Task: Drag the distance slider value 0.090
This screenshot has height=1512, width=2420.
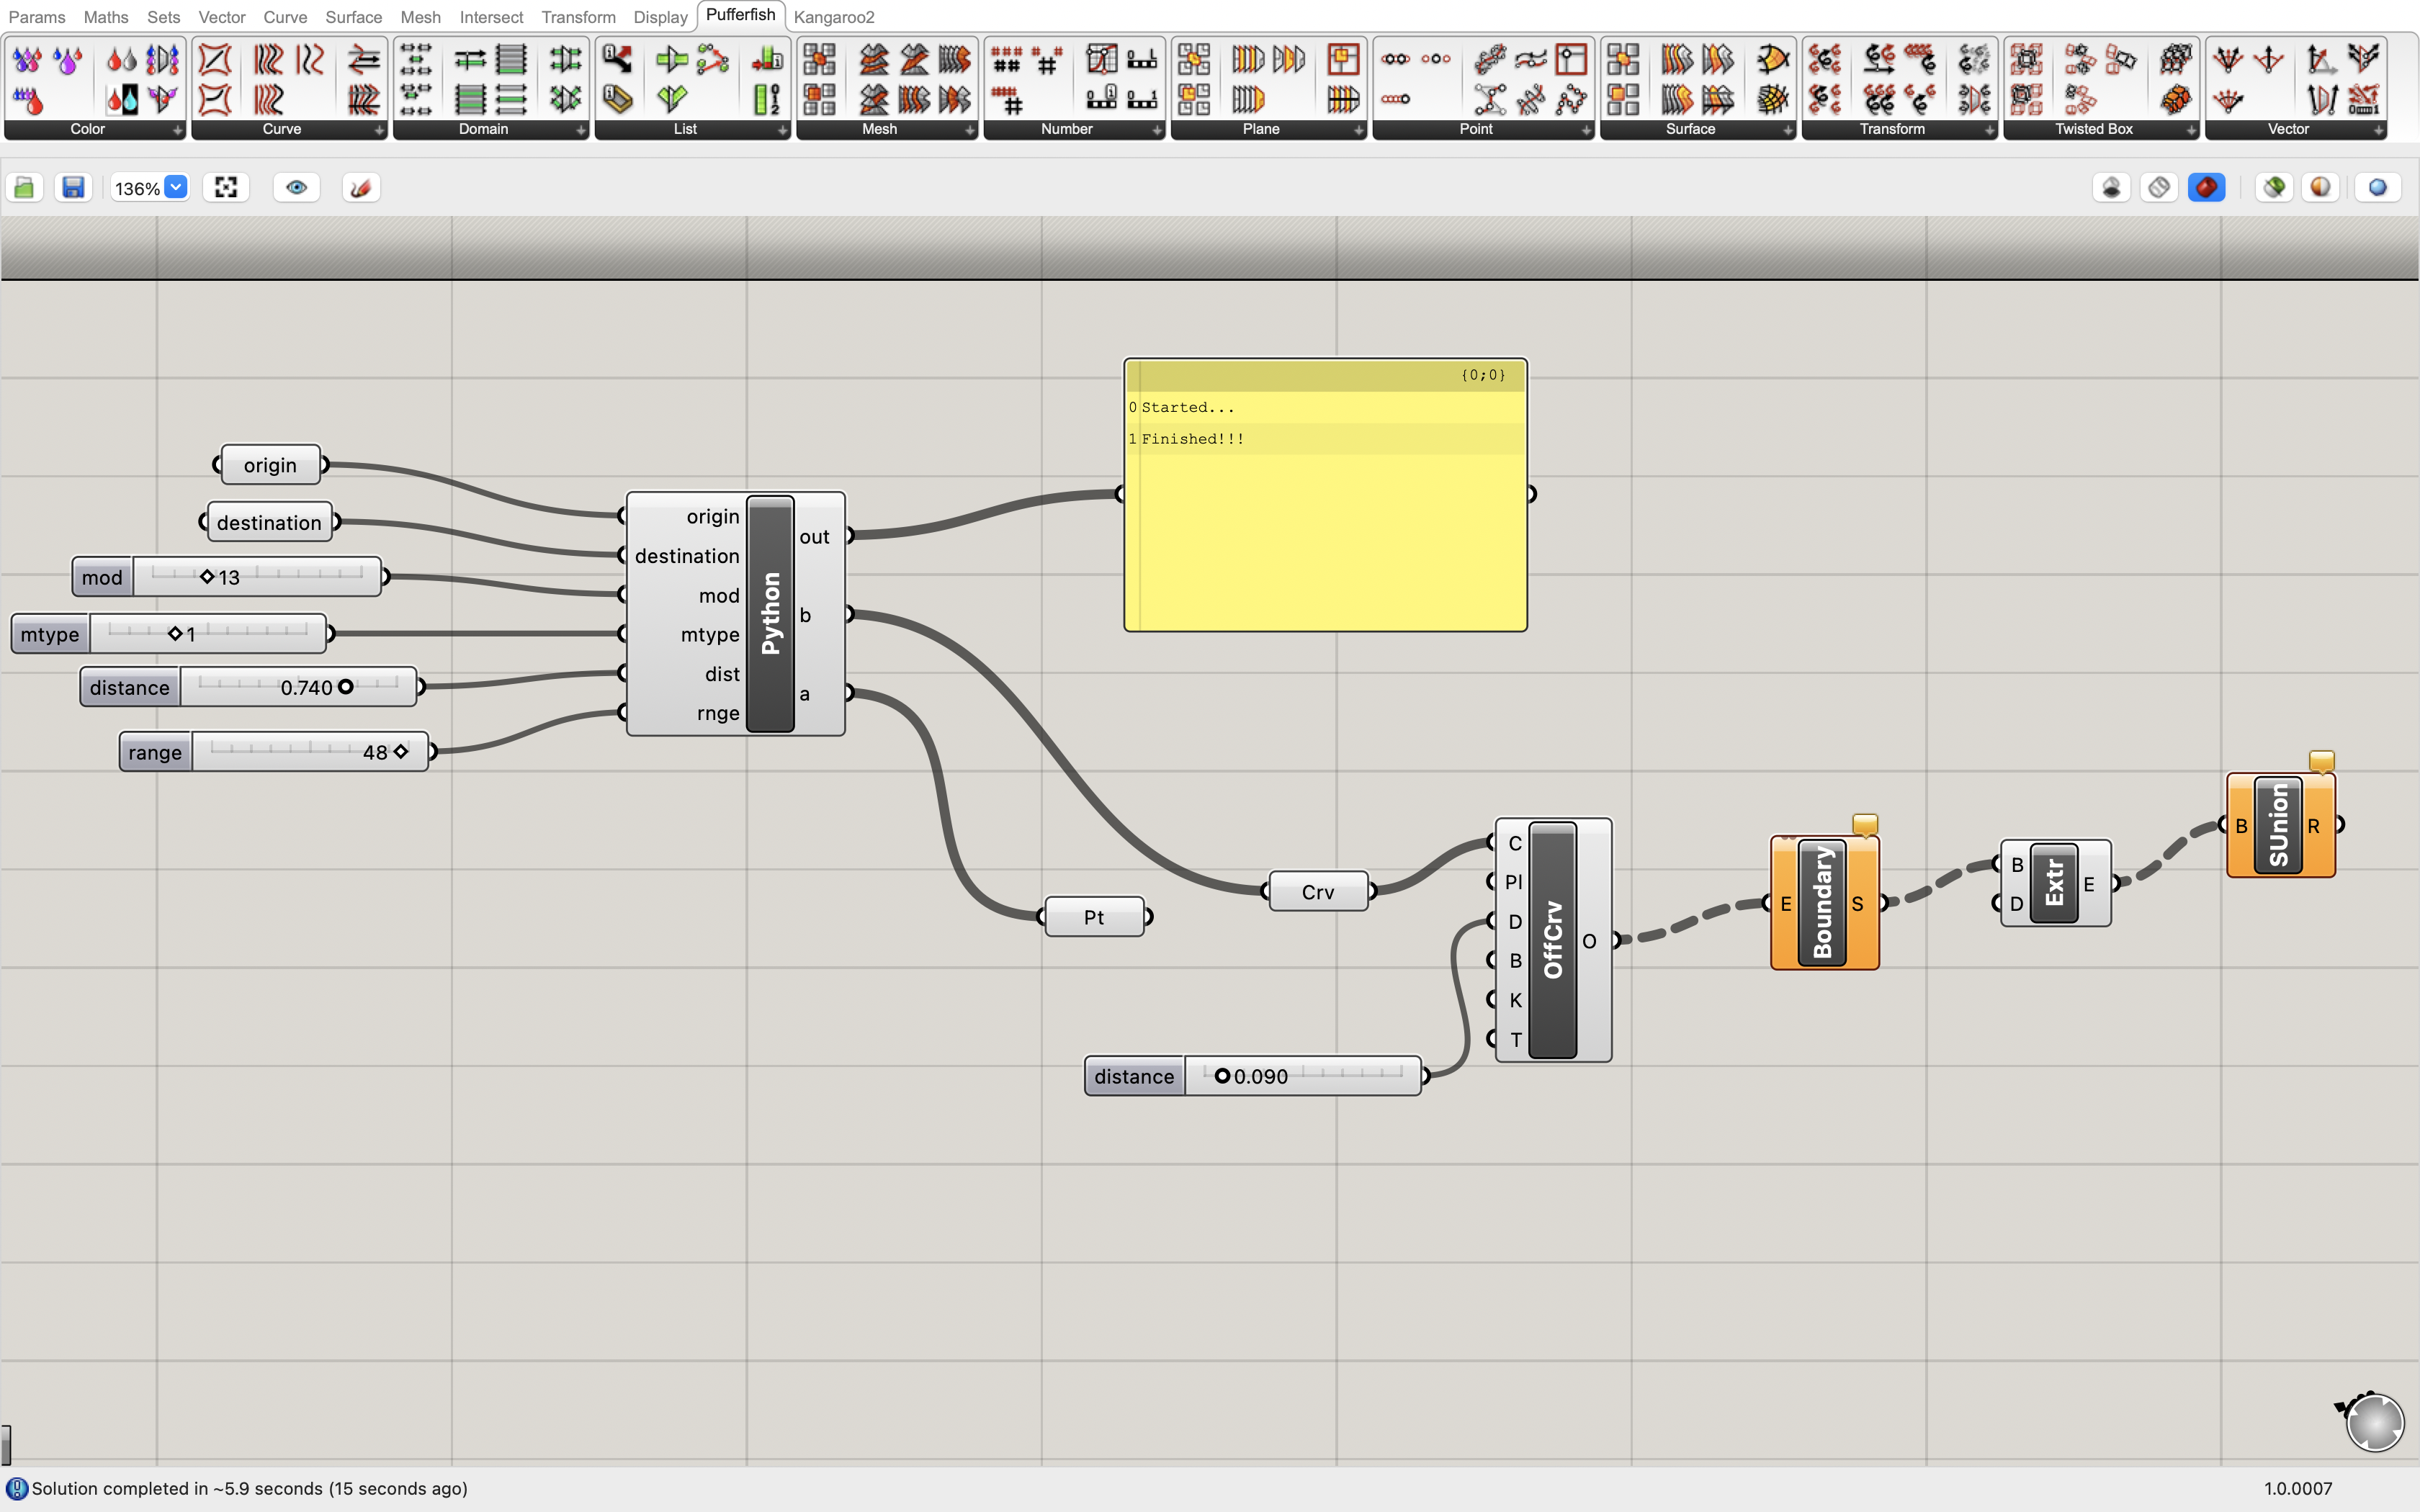Action: (x=1219, y=1076)
